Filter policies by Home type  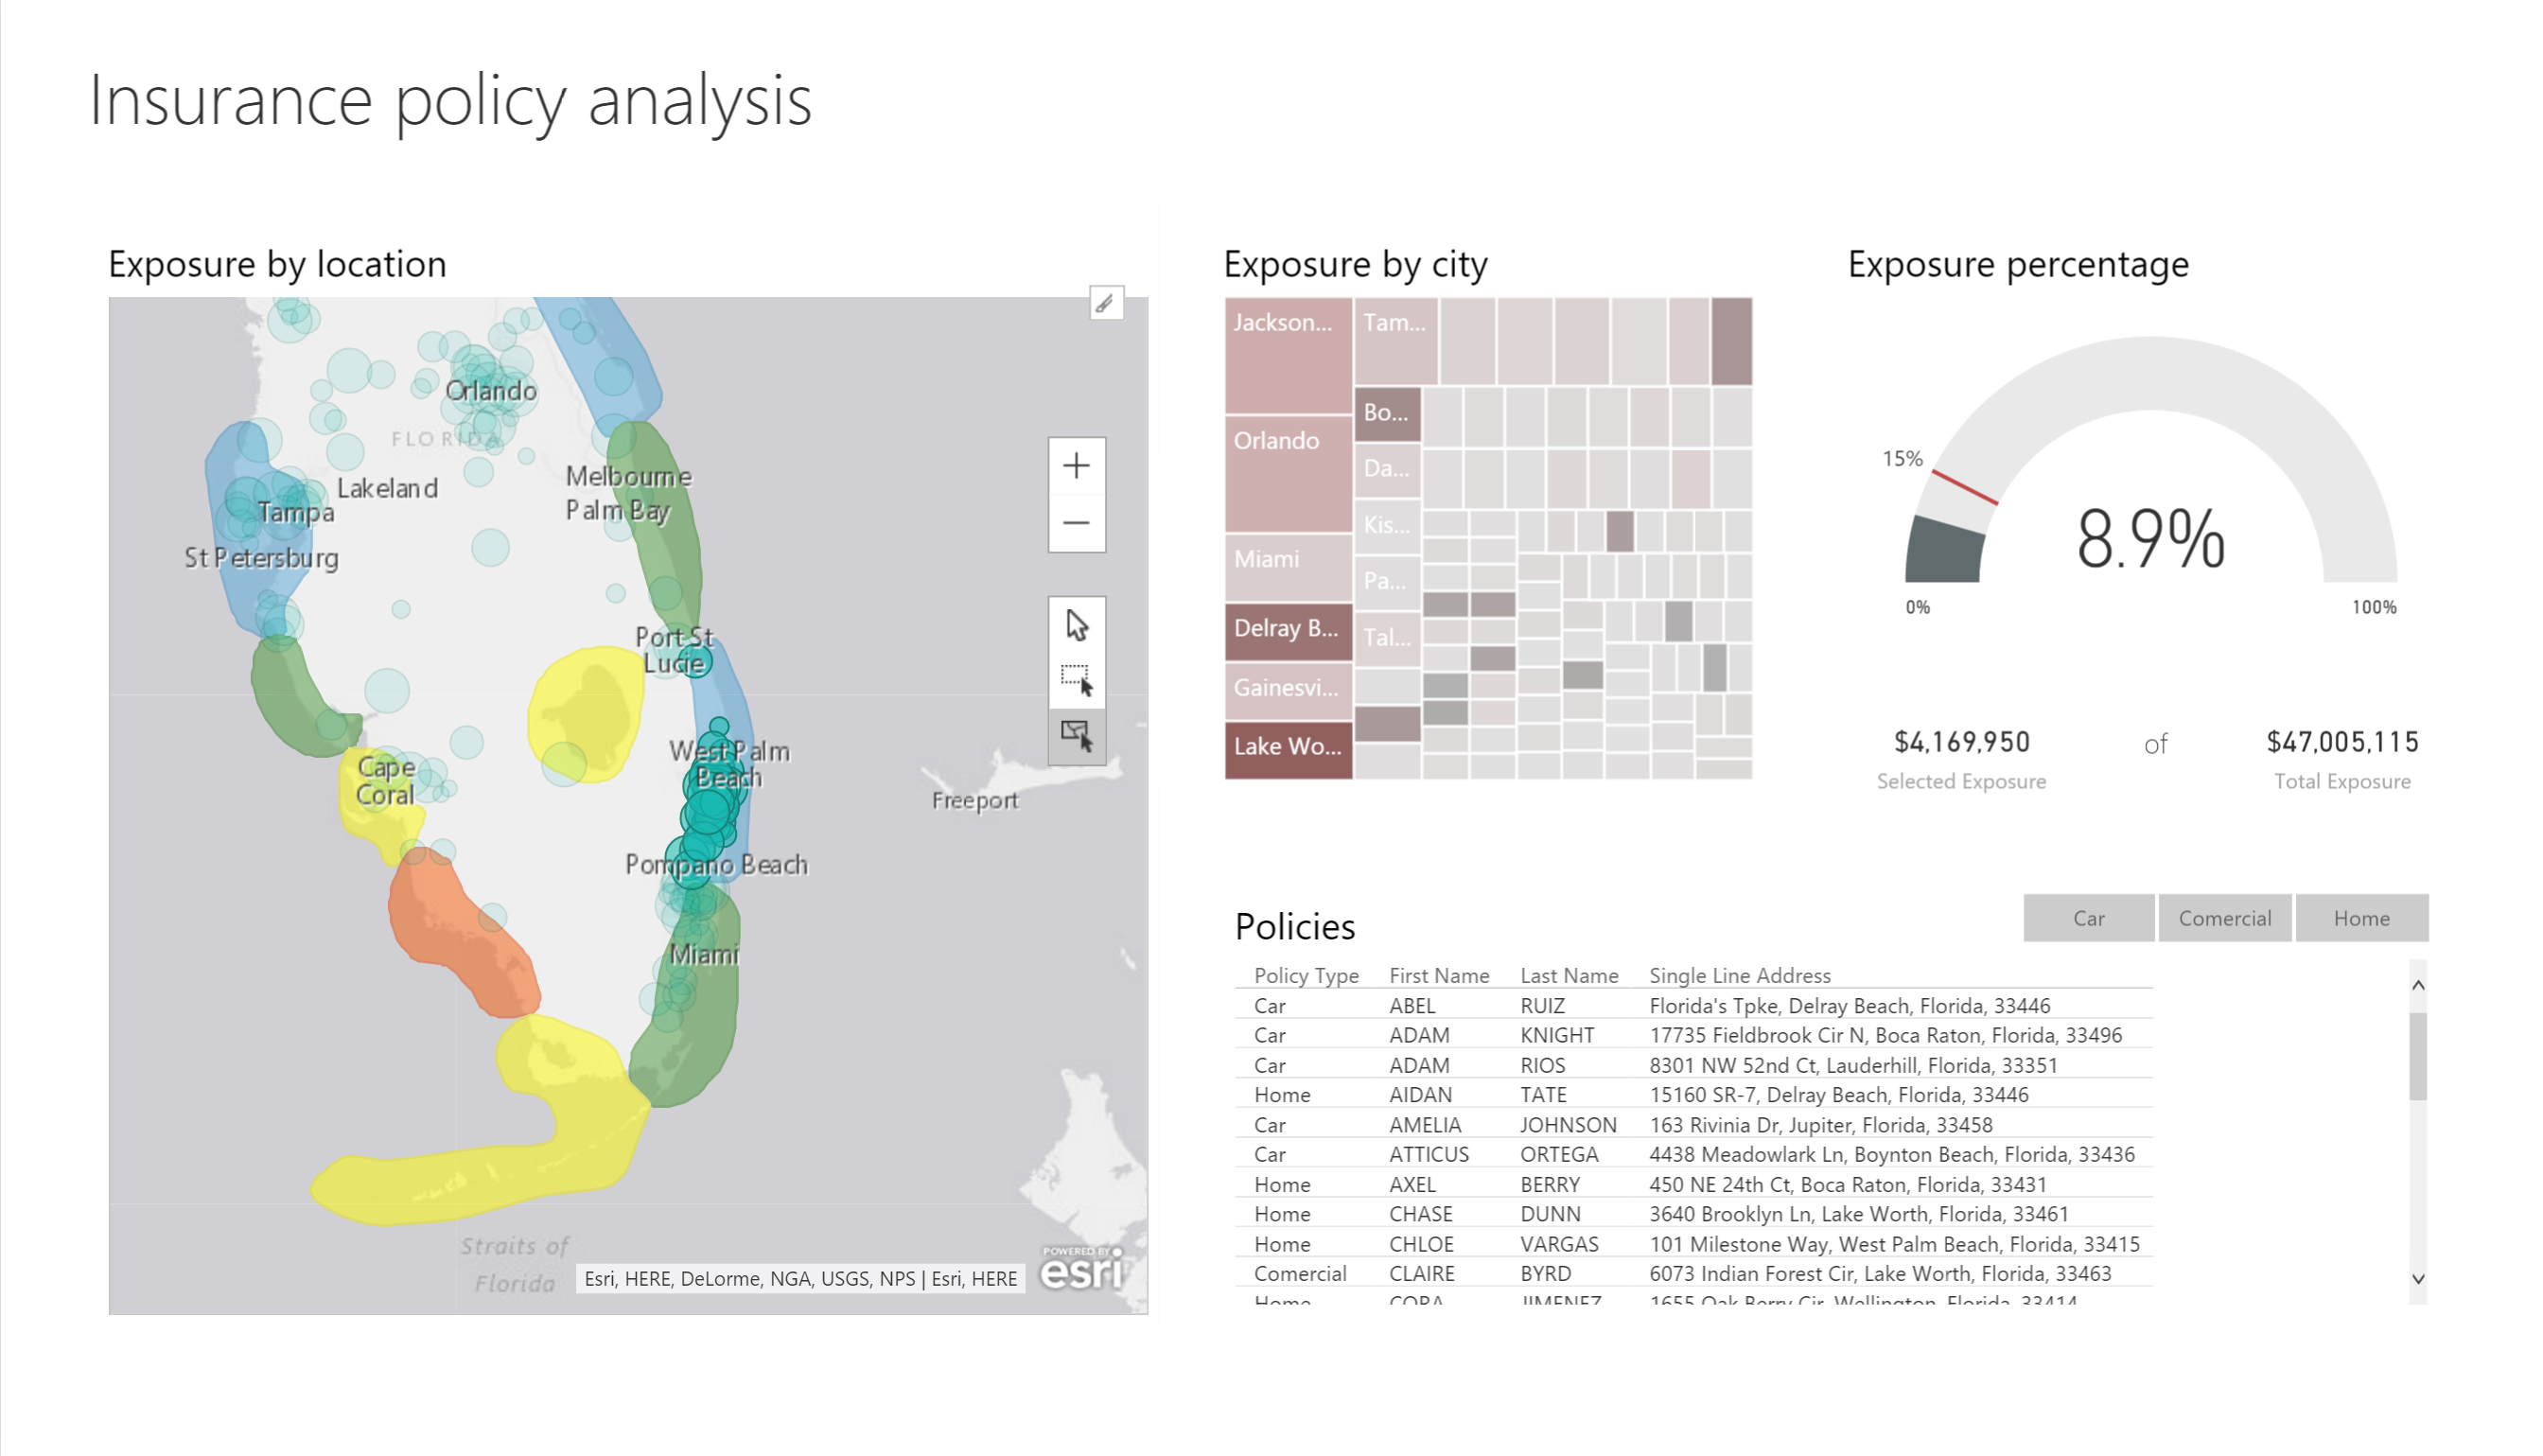tap(2361, 918)
